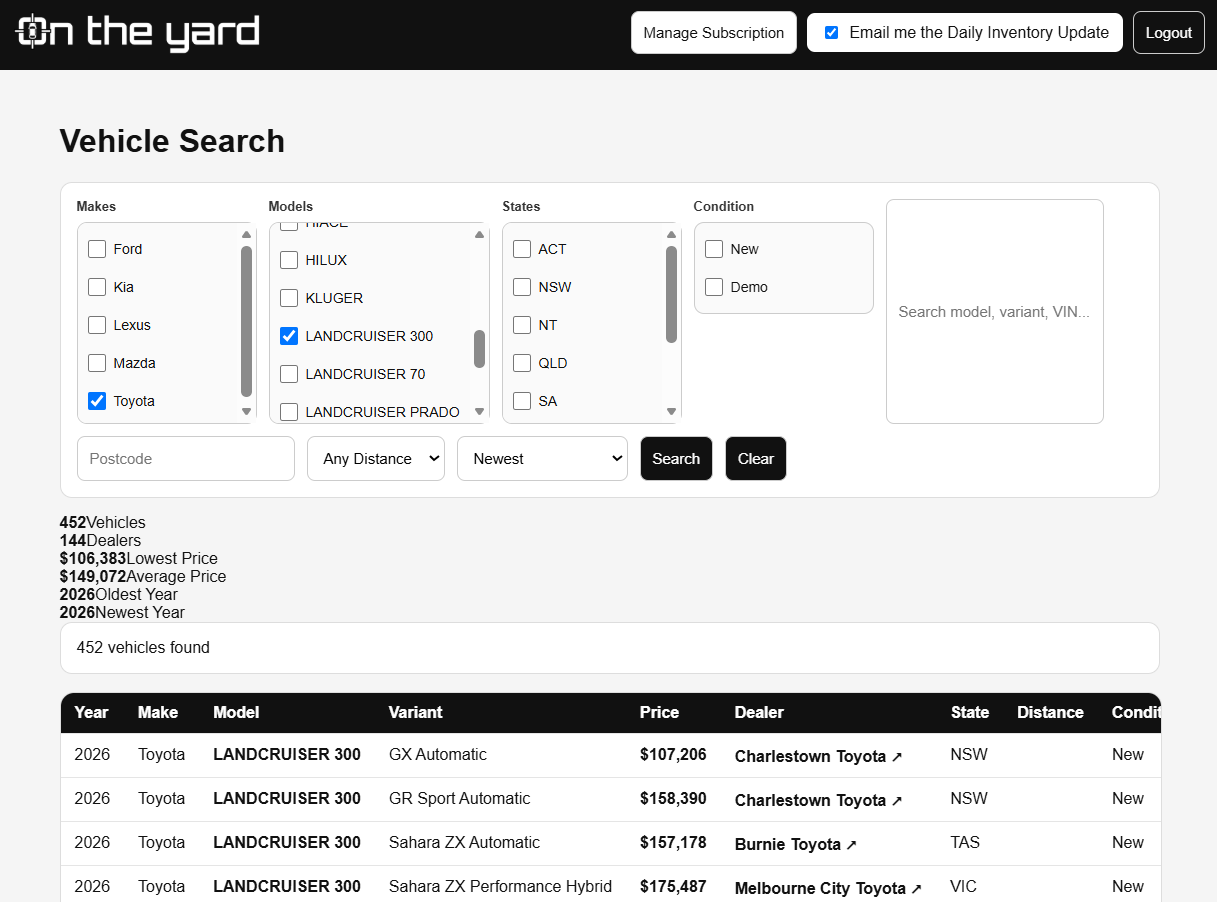
Task: Check the Mazda make checkbox
Action: (97, 363)
